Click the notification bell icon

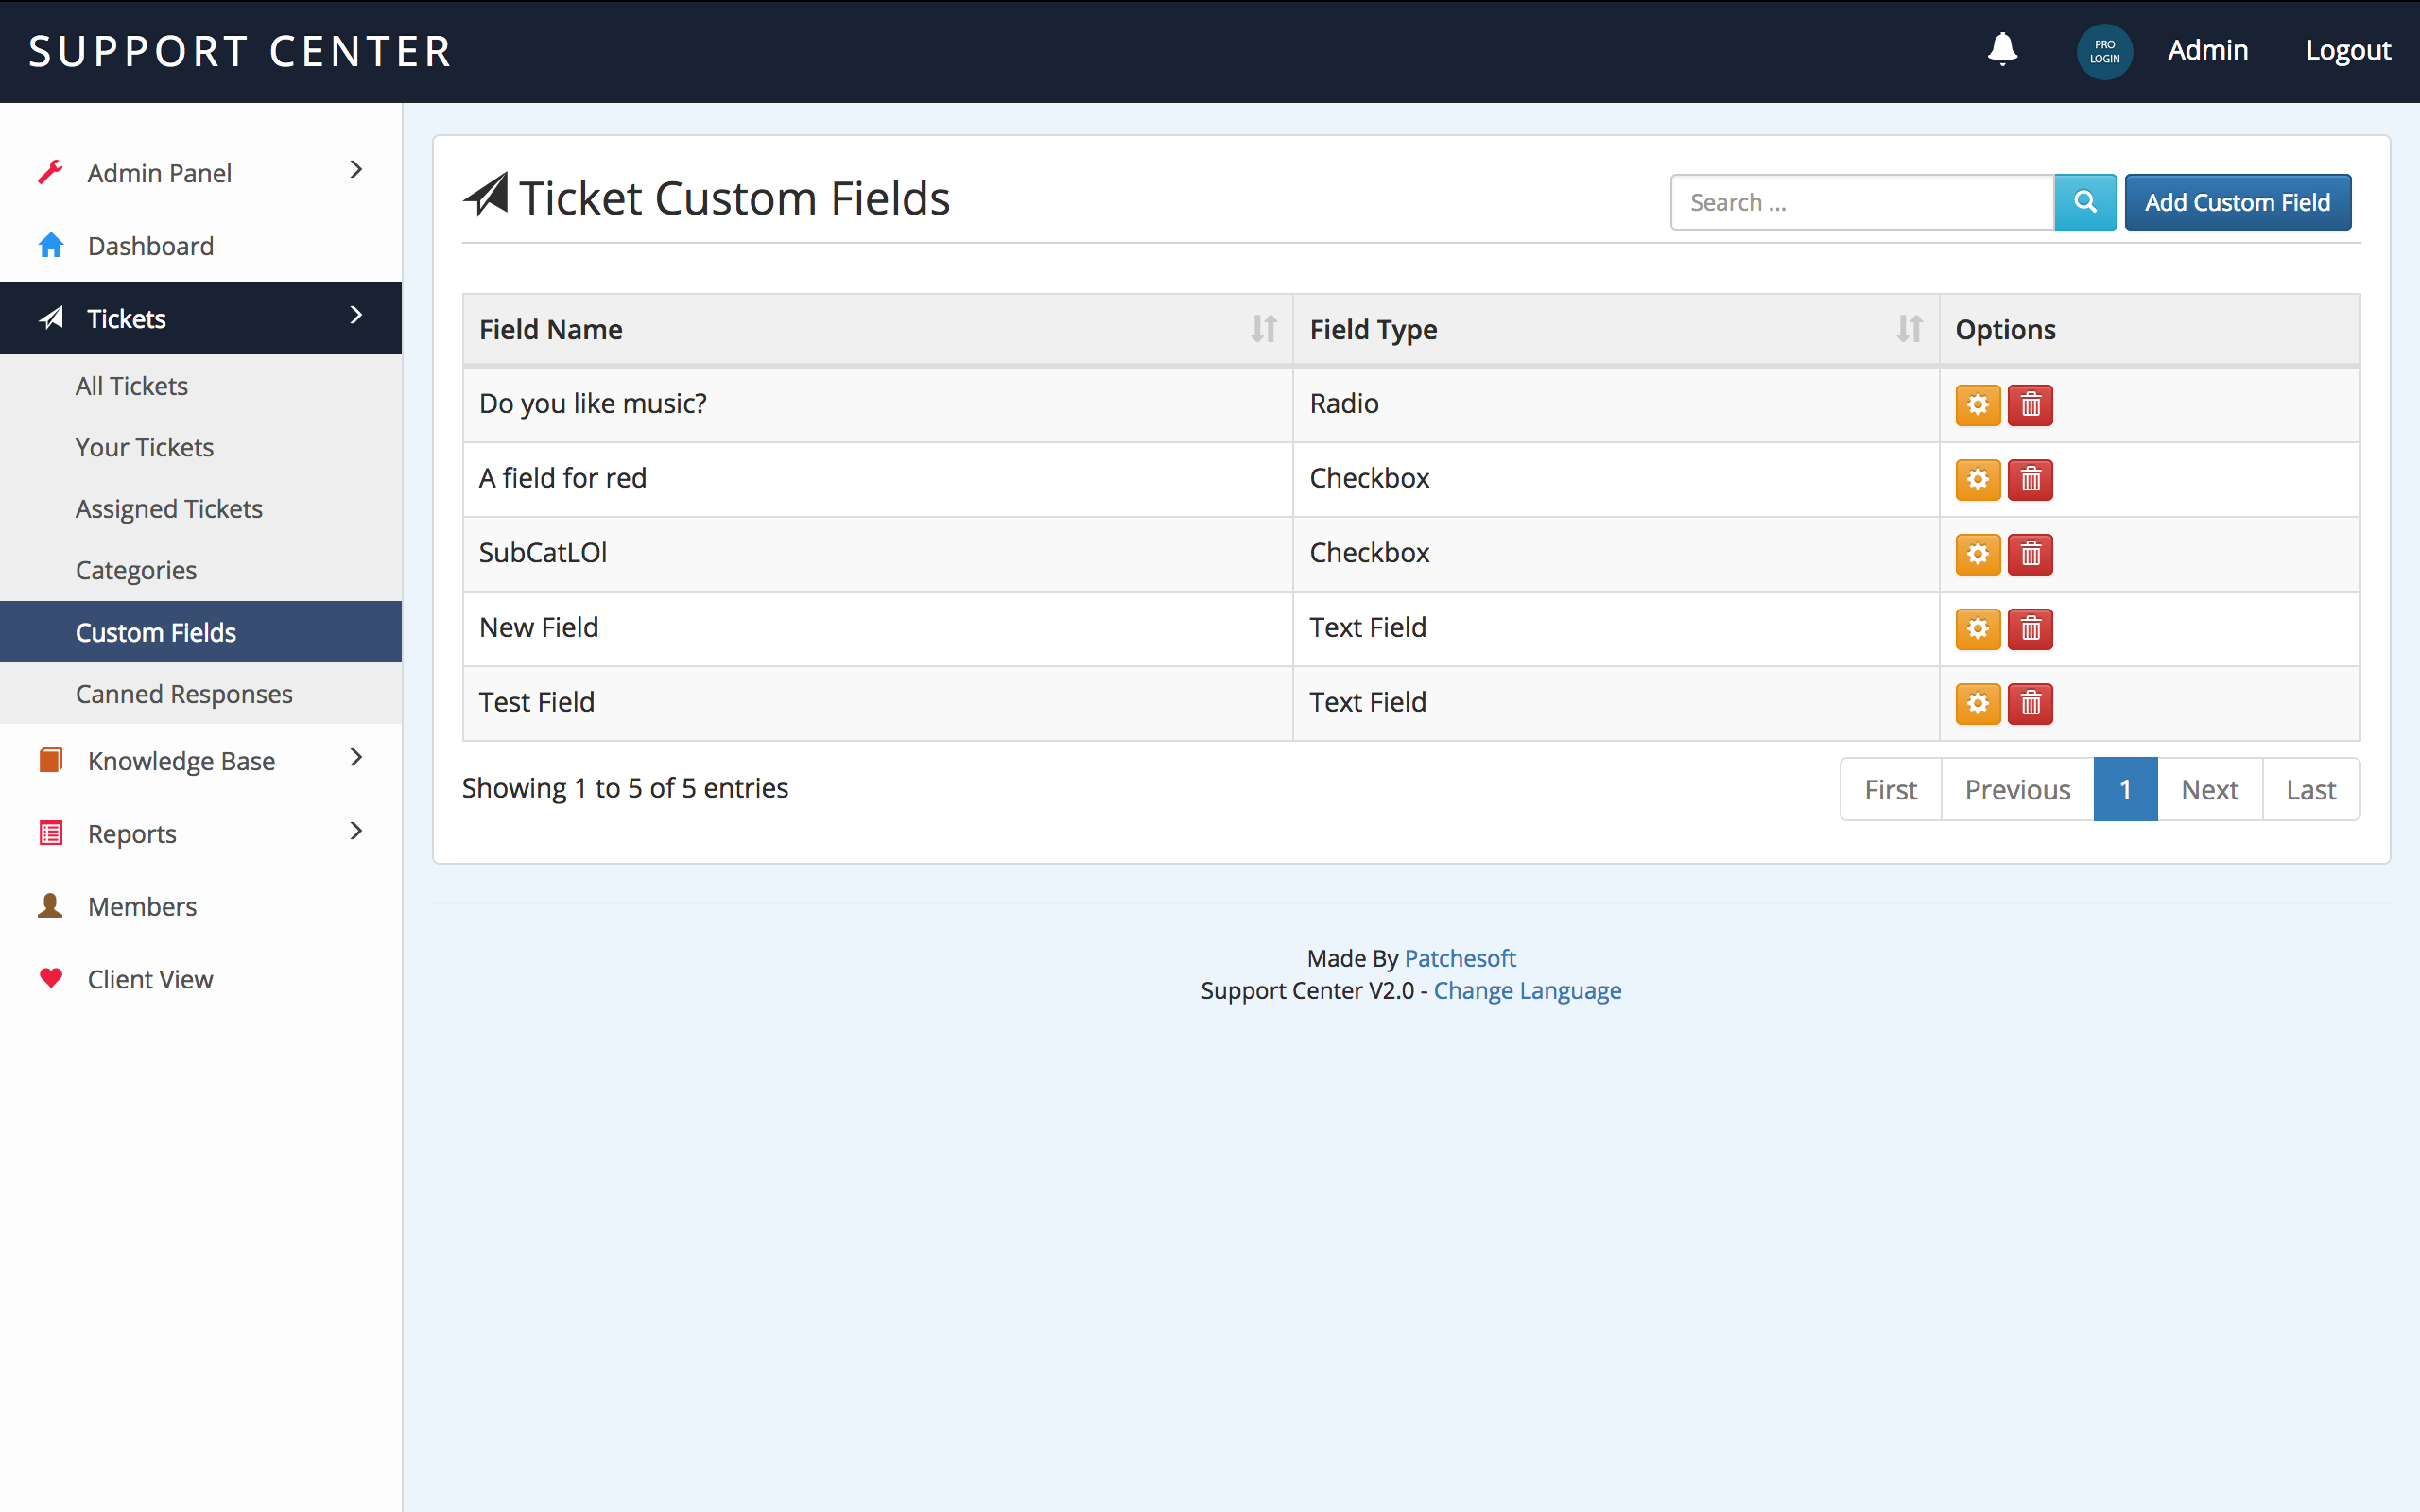point(2001,50)
